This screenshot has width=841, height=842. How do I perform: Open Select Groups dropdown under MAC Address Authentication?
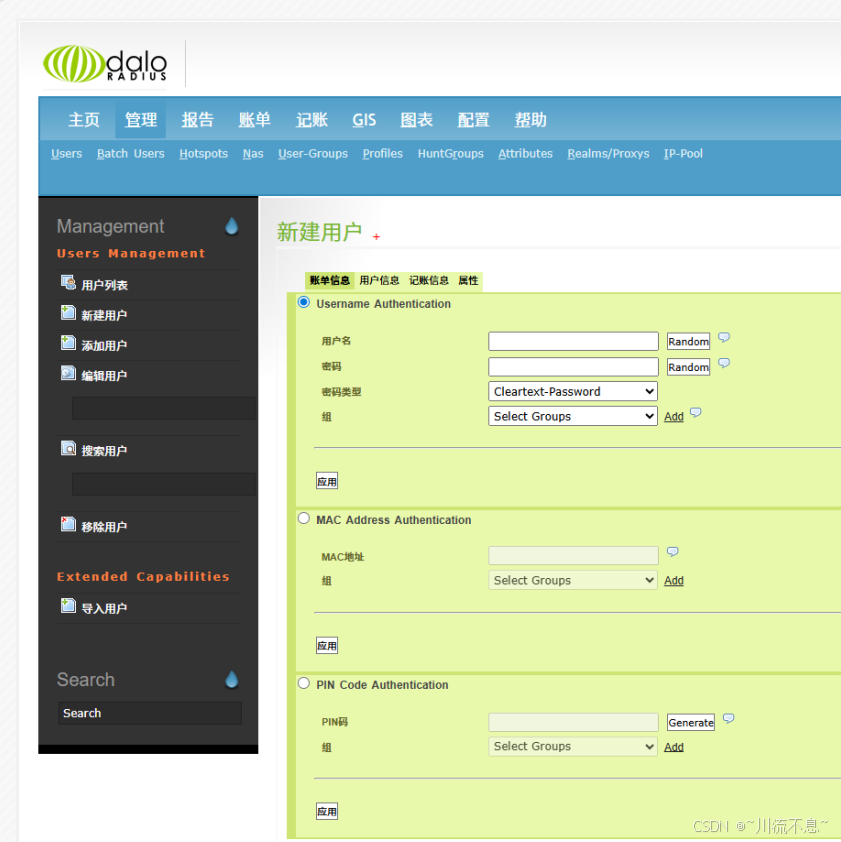[573, 580]
